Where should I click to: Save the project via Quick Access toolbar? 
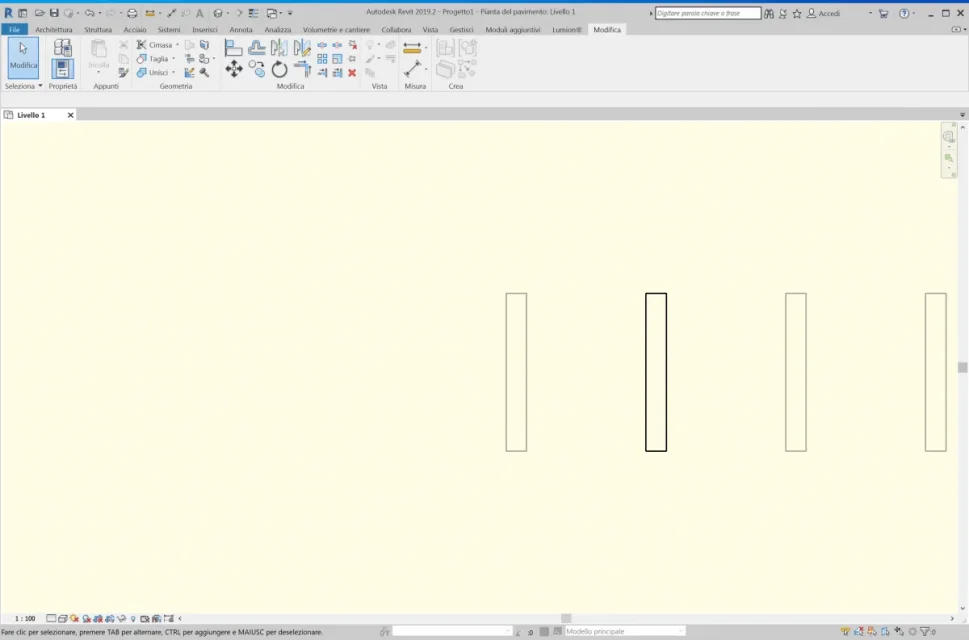click(55, 13)
